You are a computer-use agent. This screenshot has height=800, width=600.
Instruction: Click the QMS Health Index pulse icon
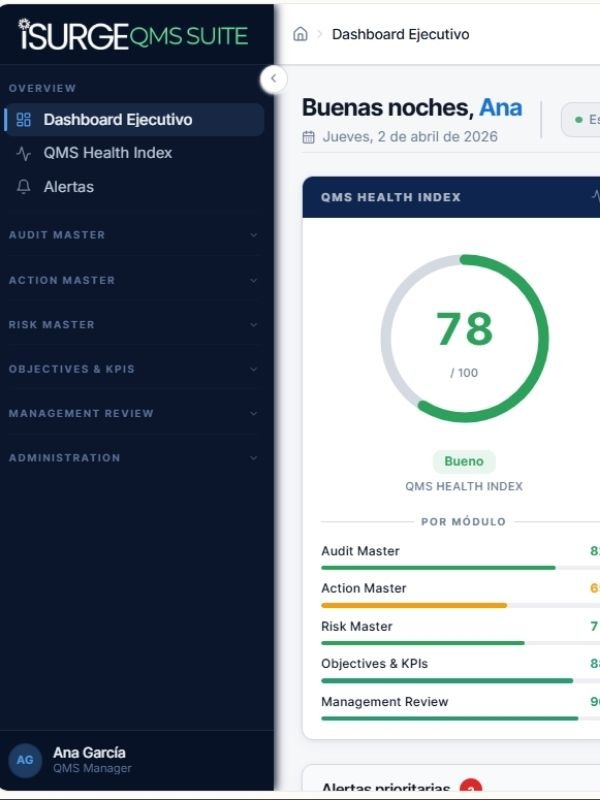(x=23, y=153)
